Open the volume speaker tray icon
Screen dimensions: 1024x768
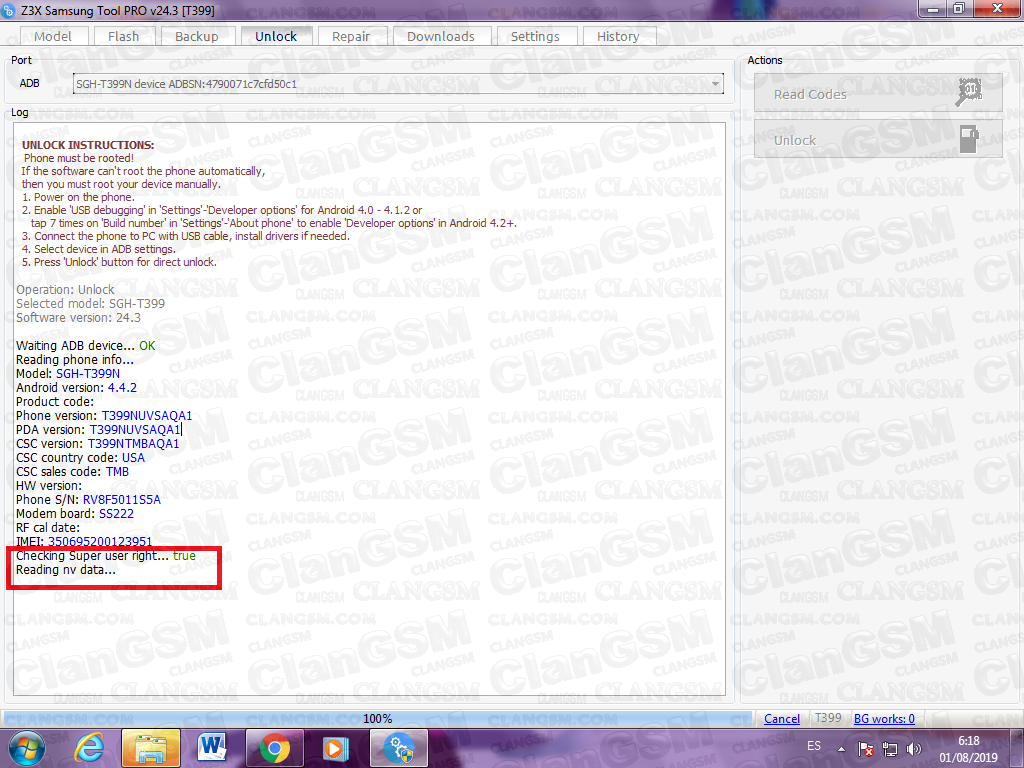914,748
